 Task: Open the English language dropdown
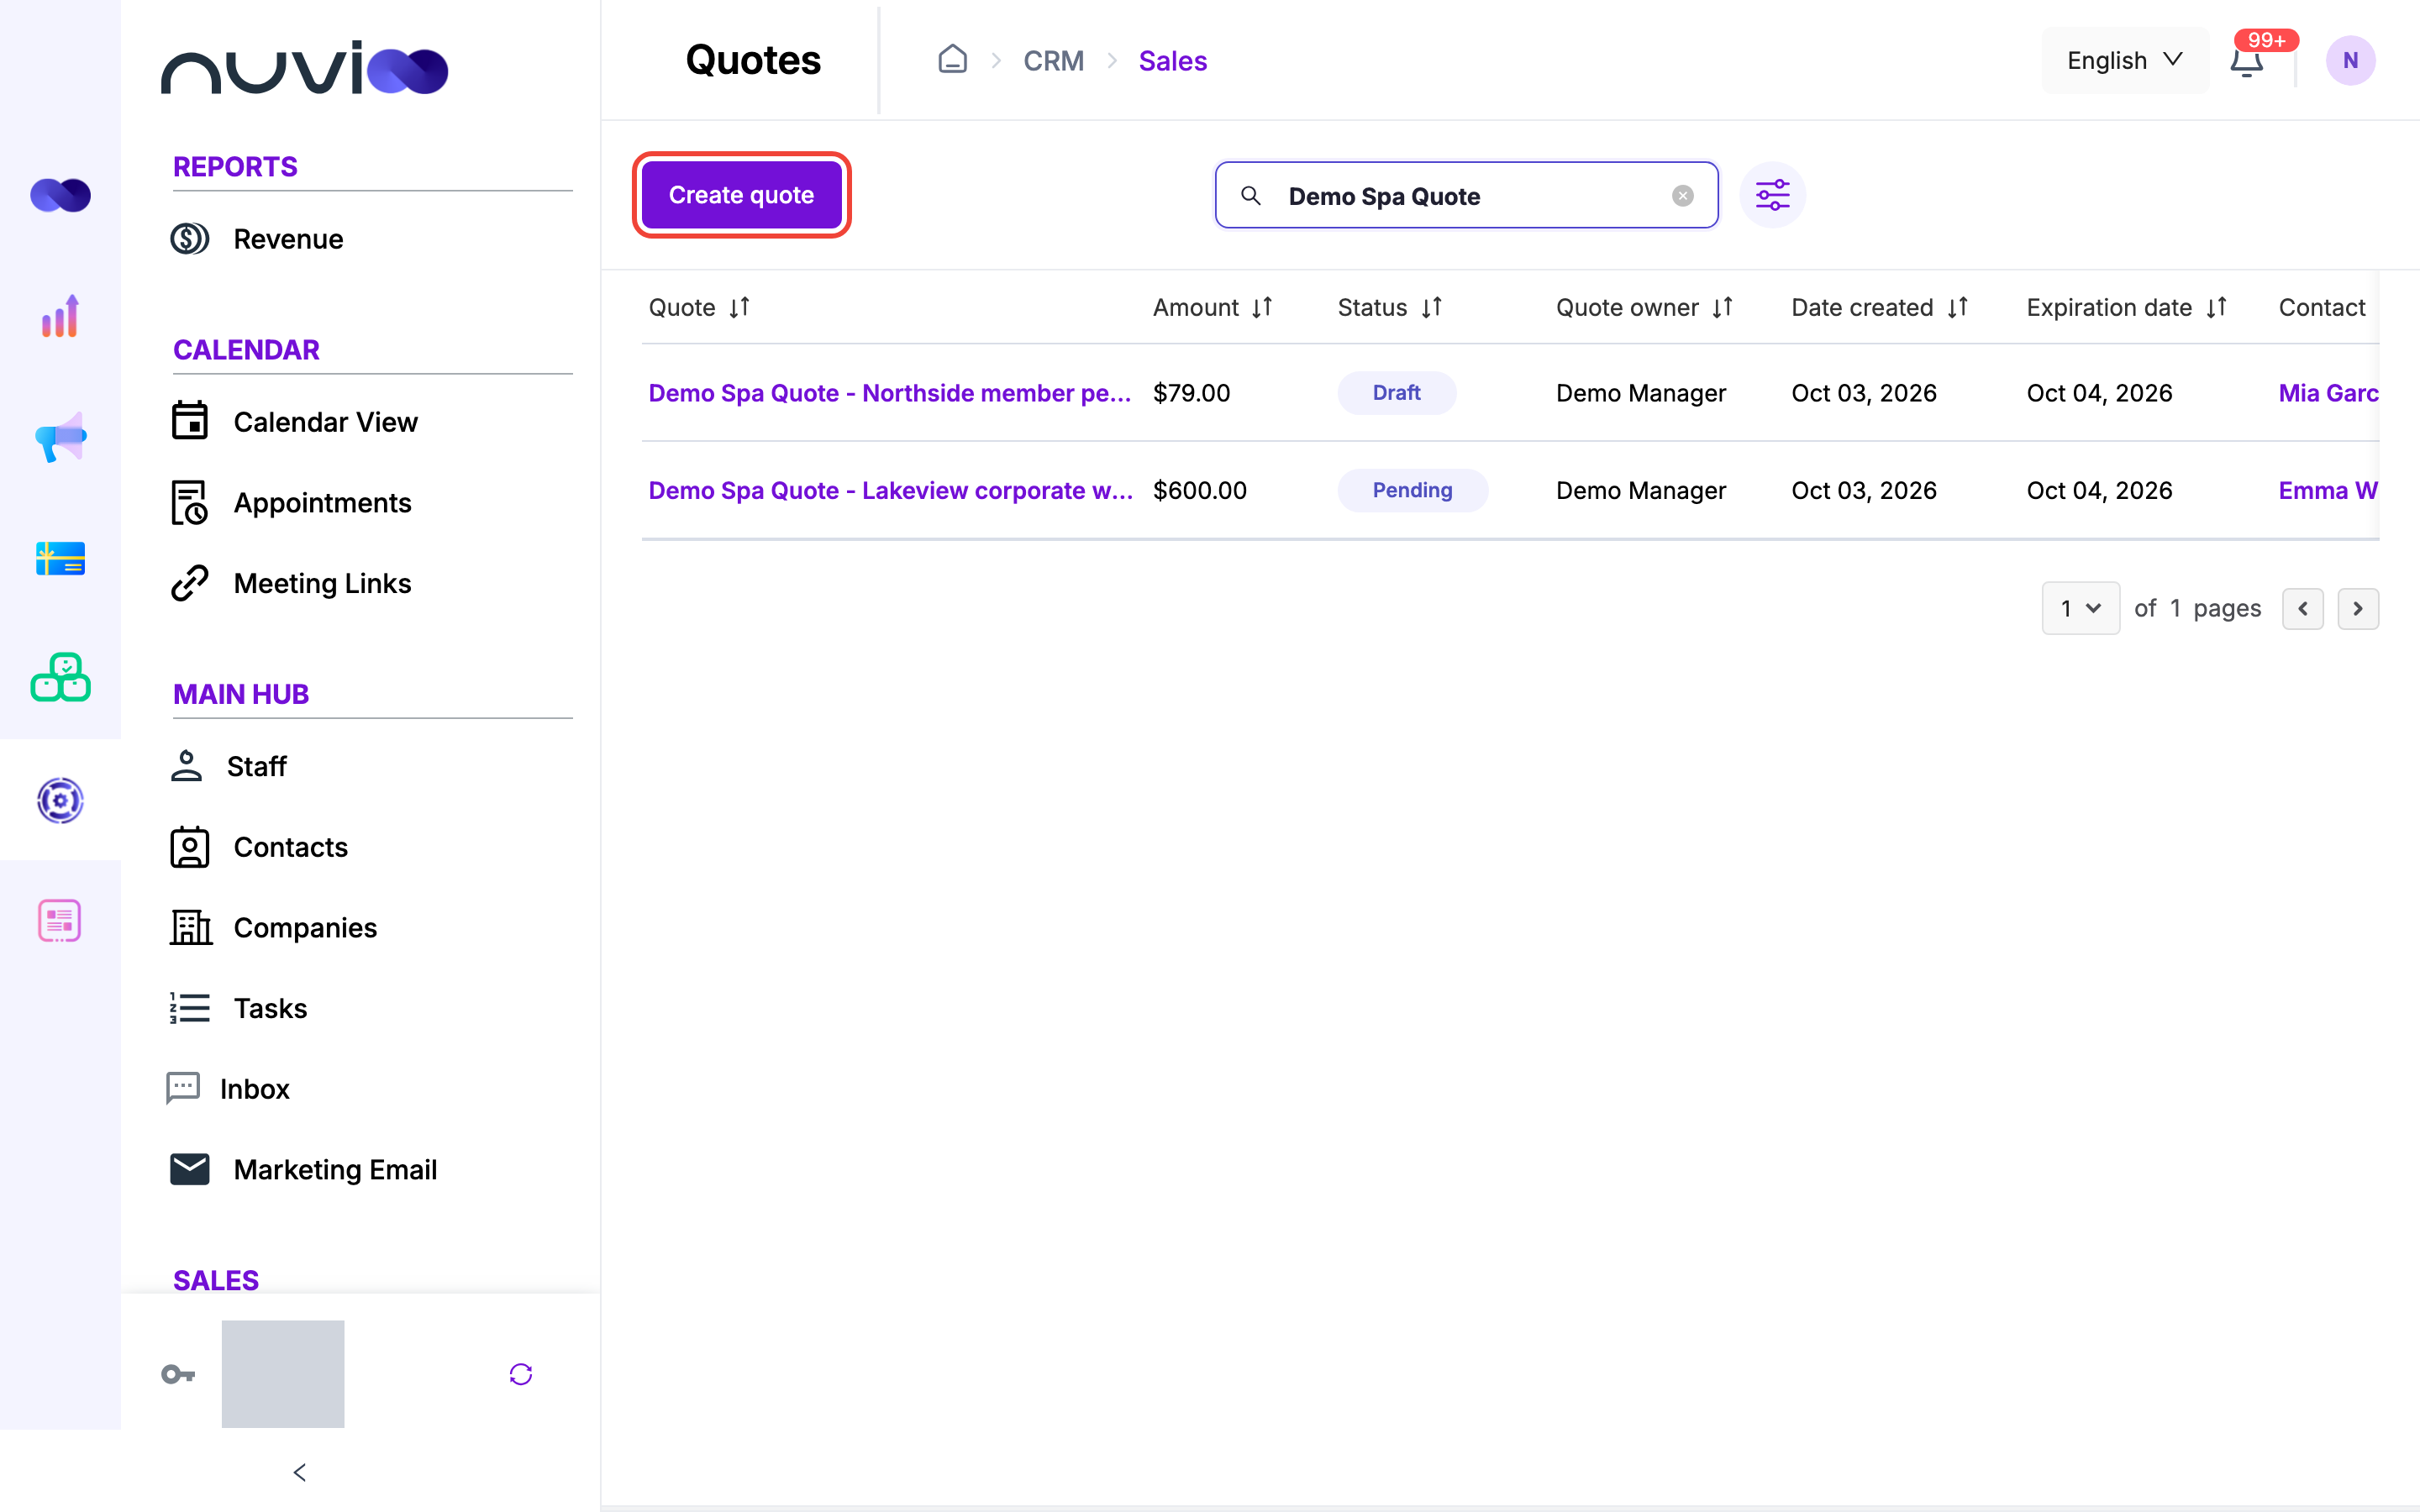pyautogui.click(x=2124, y=61)
